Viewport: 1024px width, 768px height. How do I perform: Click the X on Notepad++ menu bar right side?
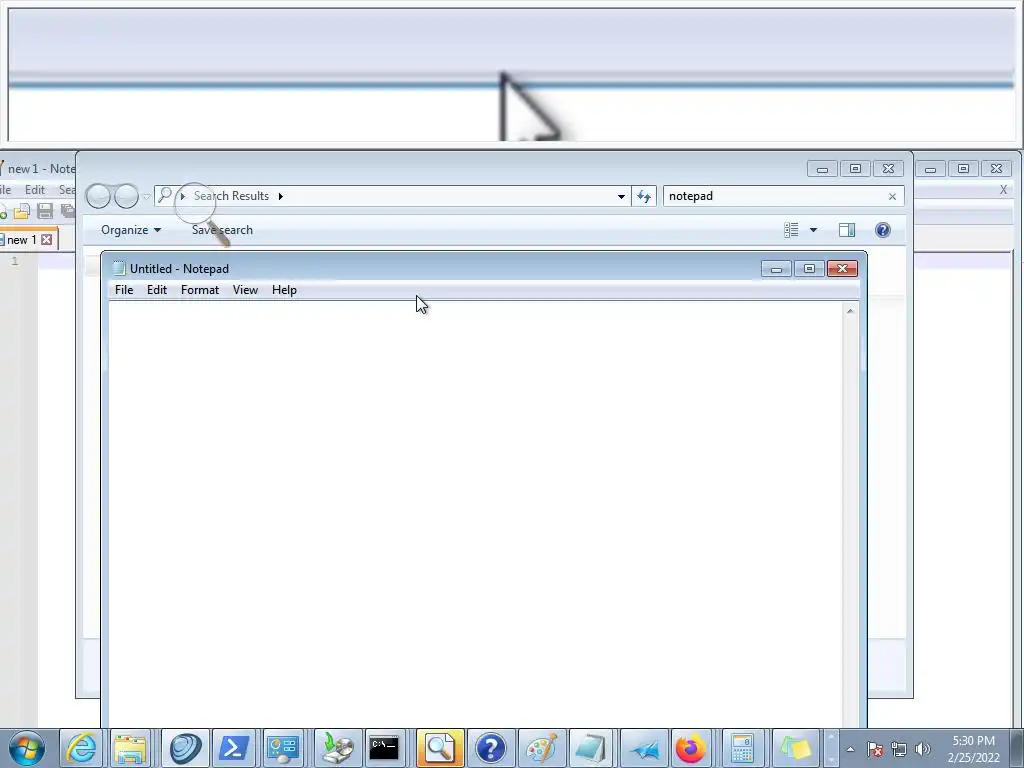pos(1004,189)
